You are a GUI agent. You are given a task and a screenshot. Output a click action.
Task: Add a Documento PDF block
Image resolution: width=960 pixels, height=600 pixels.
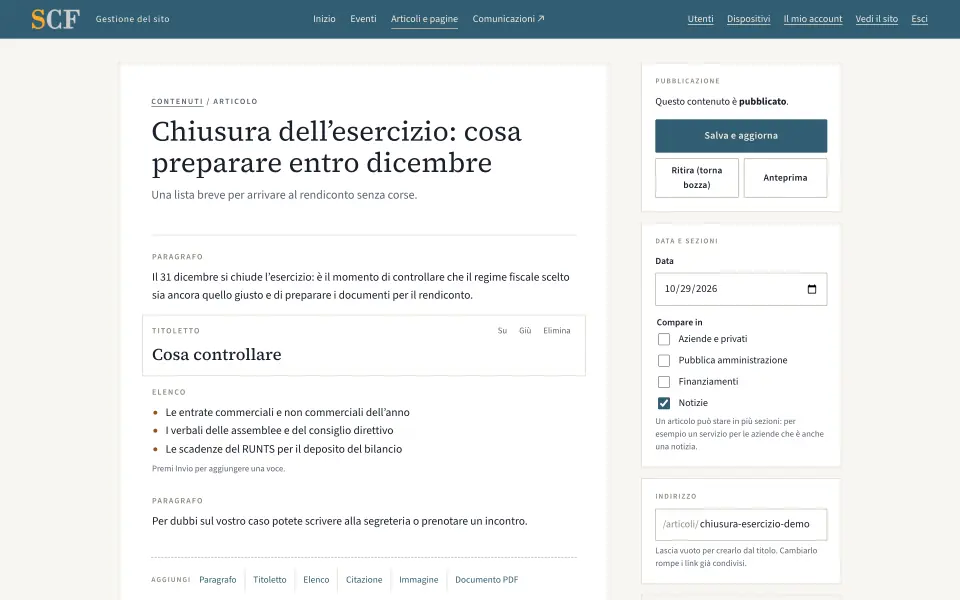coord(486,580)
